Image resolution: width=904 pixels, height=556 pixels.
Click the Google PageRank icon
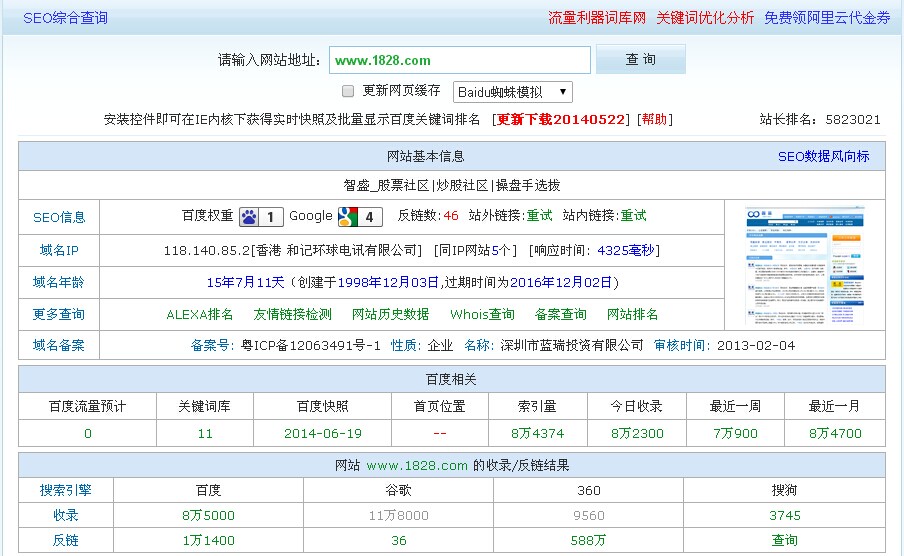(x=360, y=217)
